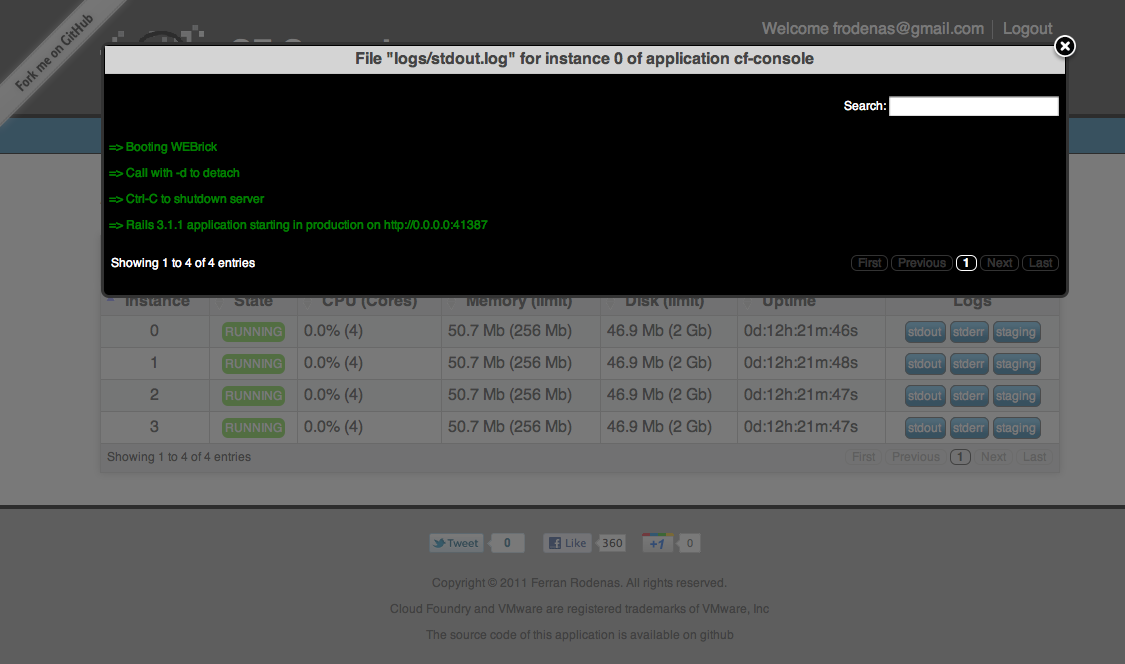Click RUNNING badge for instance 2
1125x664 pixels.
[253, 396]
